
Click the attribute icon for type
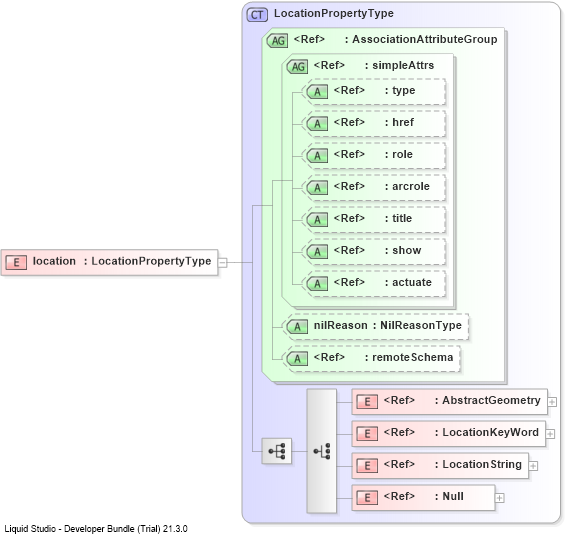(317, 92)
